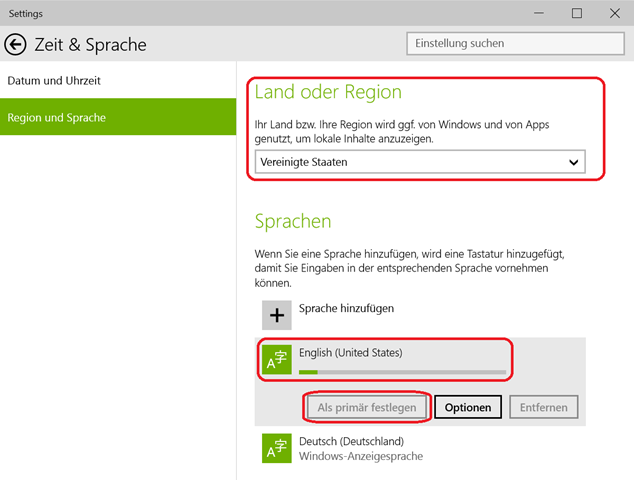Open the Datum und Uhrzeit section
Viewport: 634px width, 480px height.
pos(118,80)
